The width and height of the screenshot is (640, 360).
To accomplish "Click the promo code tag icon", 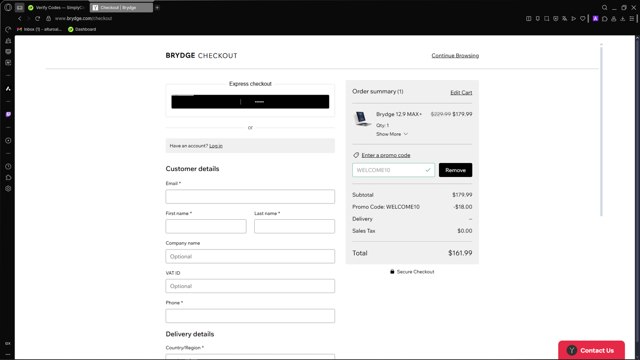I will click(356, 155).
